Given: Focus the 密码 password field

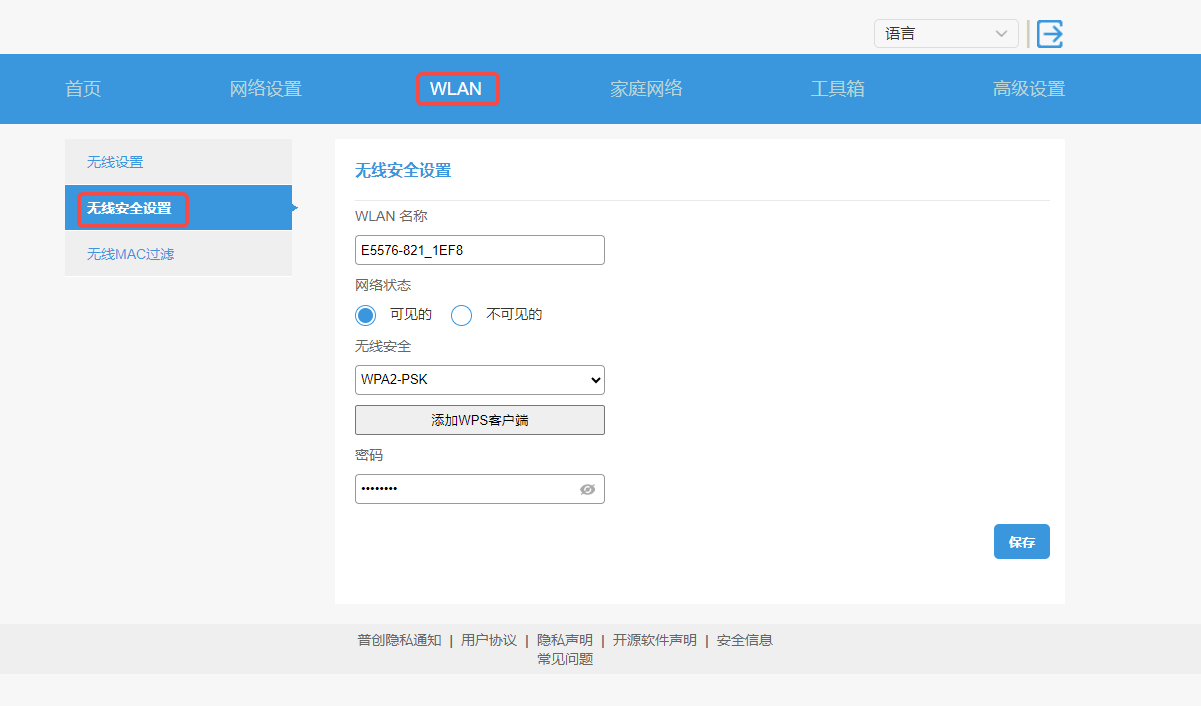Looking at the screenshot, I should [465, 489].
